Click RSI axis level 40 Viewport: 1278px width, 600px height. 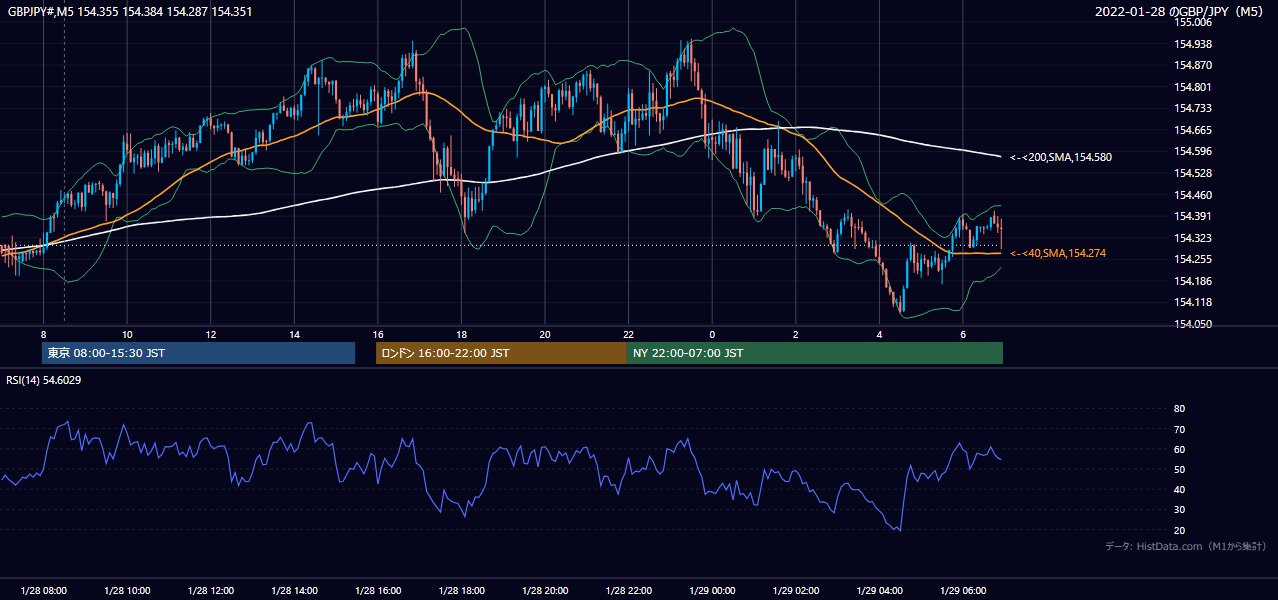pos(1179,489)
